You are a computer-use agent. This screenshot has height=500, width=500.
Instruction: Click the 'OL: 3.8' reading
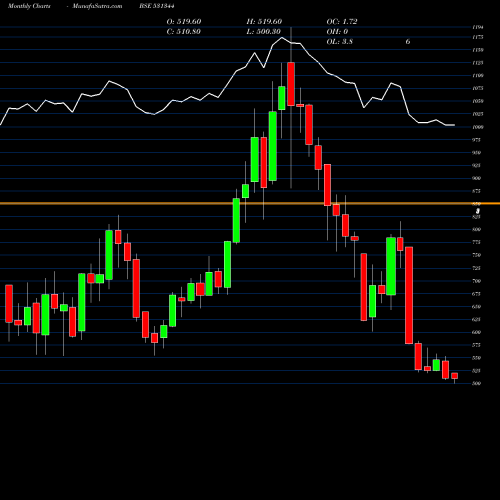point(339,42)
